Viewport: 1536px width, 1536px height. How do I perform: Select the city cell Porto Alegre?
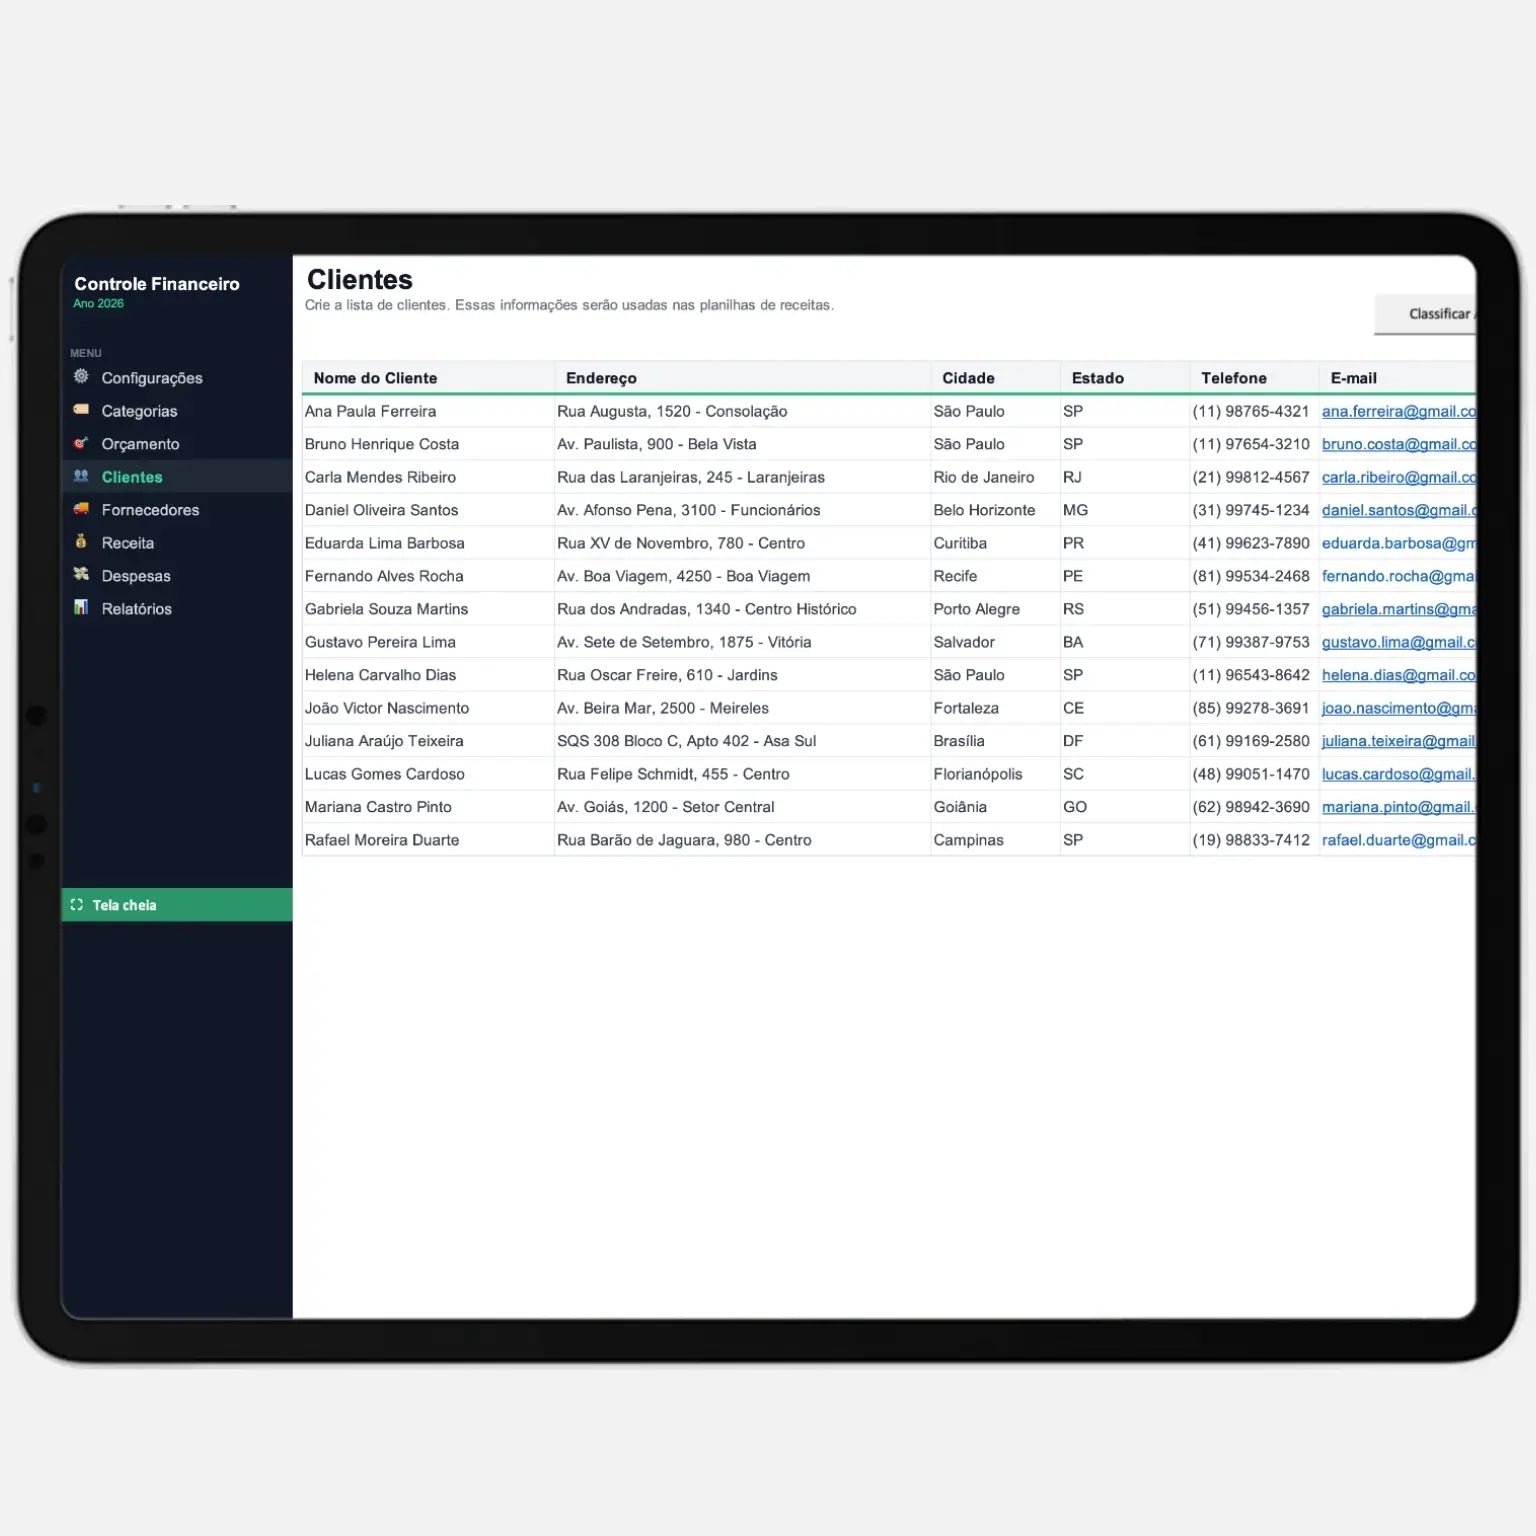pyautogui.click(x=995, y=609)
